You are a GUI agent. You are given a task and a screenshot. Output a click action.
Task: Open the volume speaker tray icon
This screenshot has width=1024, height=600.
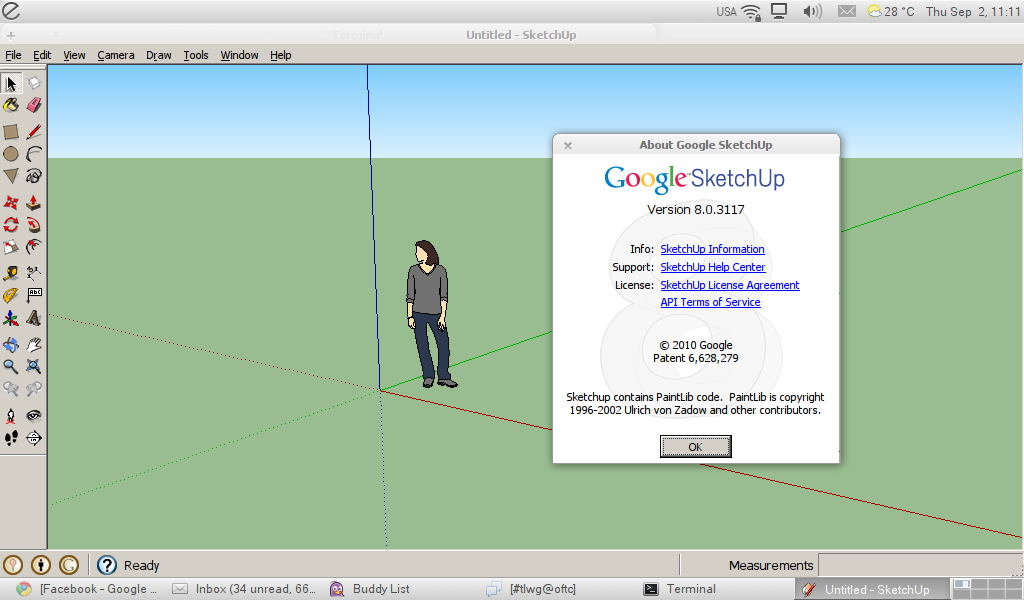pos(812,12)
